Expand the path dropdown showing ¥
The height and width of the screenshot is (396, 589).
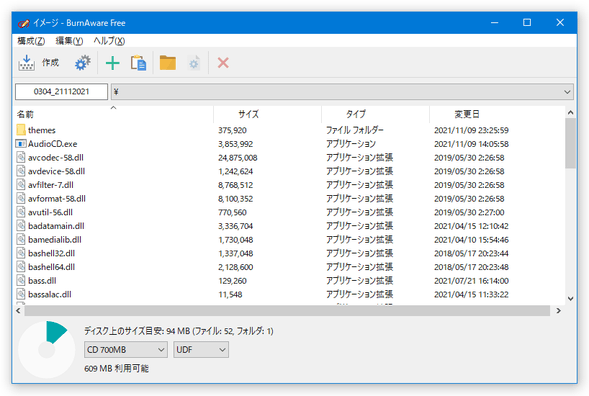click(x=567, y=92)
